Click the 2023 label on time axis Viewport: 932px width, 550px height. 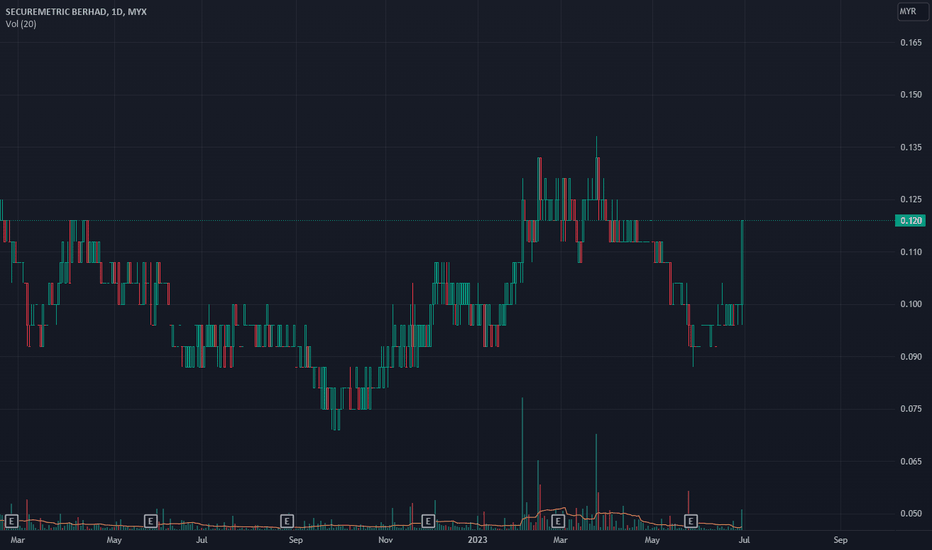tap(477, 540)
